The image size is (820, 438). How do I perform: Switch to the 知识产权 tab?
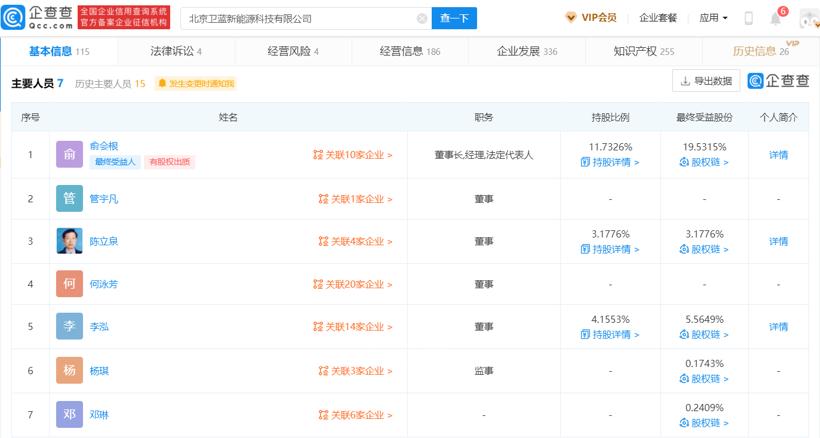[x=643, y=50]
